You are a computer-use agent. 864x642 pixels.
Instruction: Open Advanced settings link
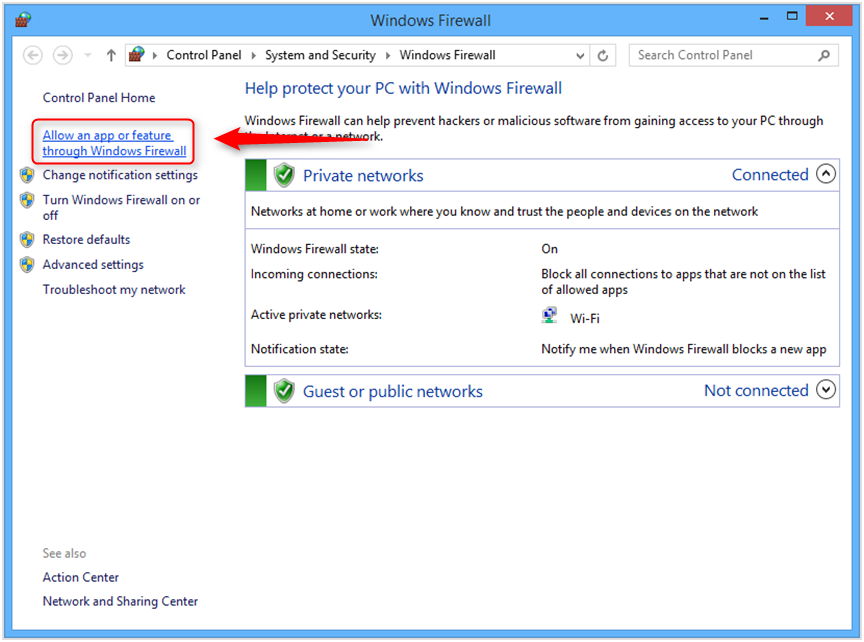click(x=93, y=265)
